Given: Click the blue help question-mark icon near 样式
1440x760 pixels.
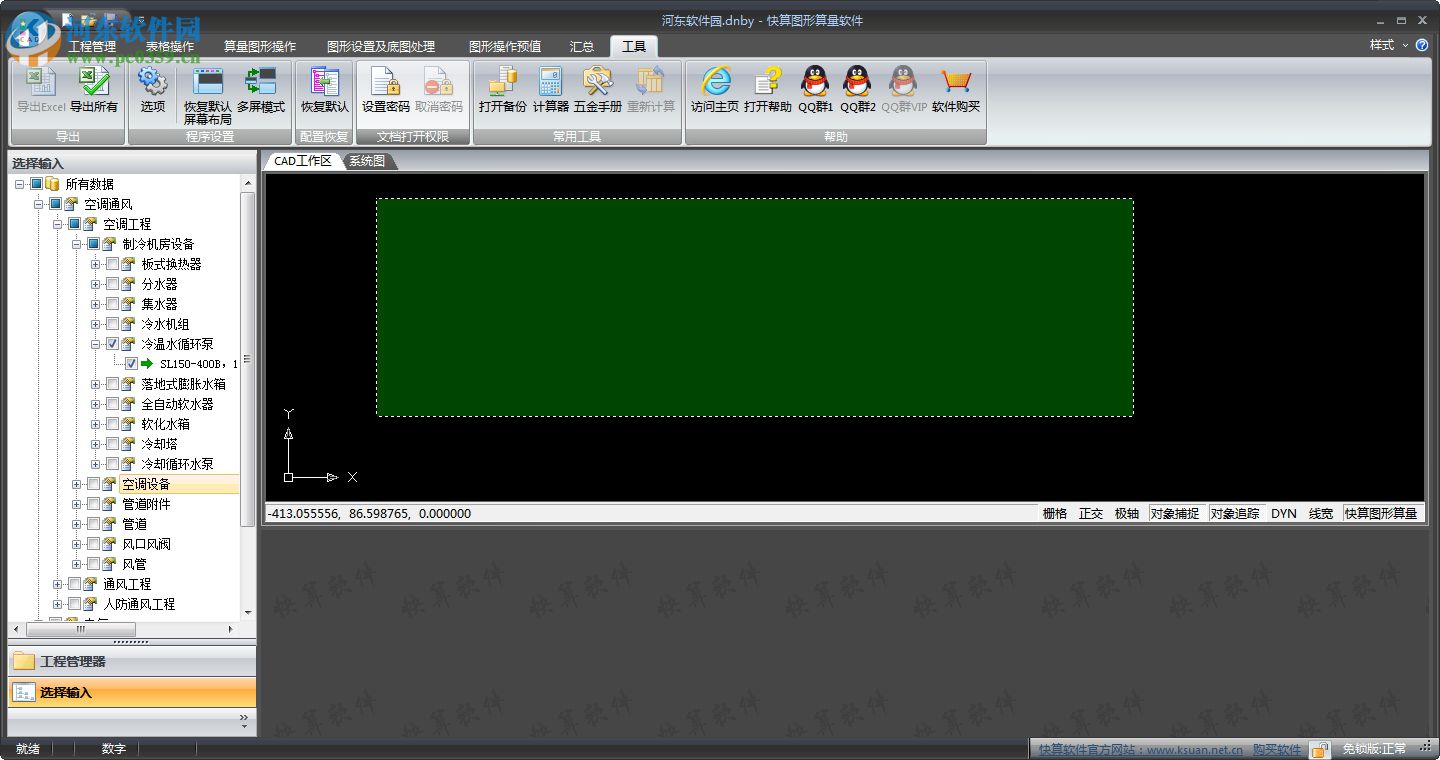Looking at the screenshot, I should click(1422, 45).
